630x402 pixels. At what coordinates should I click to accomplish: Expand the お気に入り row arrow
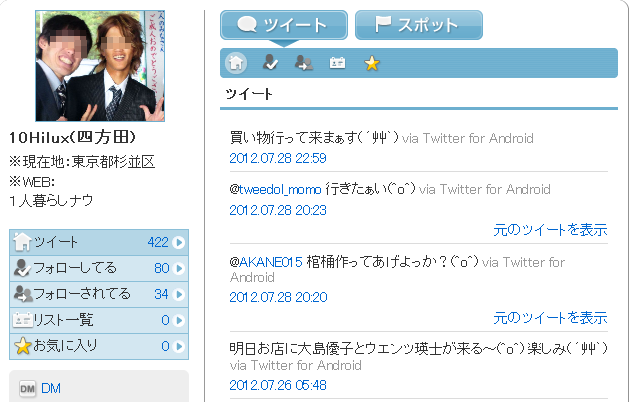click(179, 346)
